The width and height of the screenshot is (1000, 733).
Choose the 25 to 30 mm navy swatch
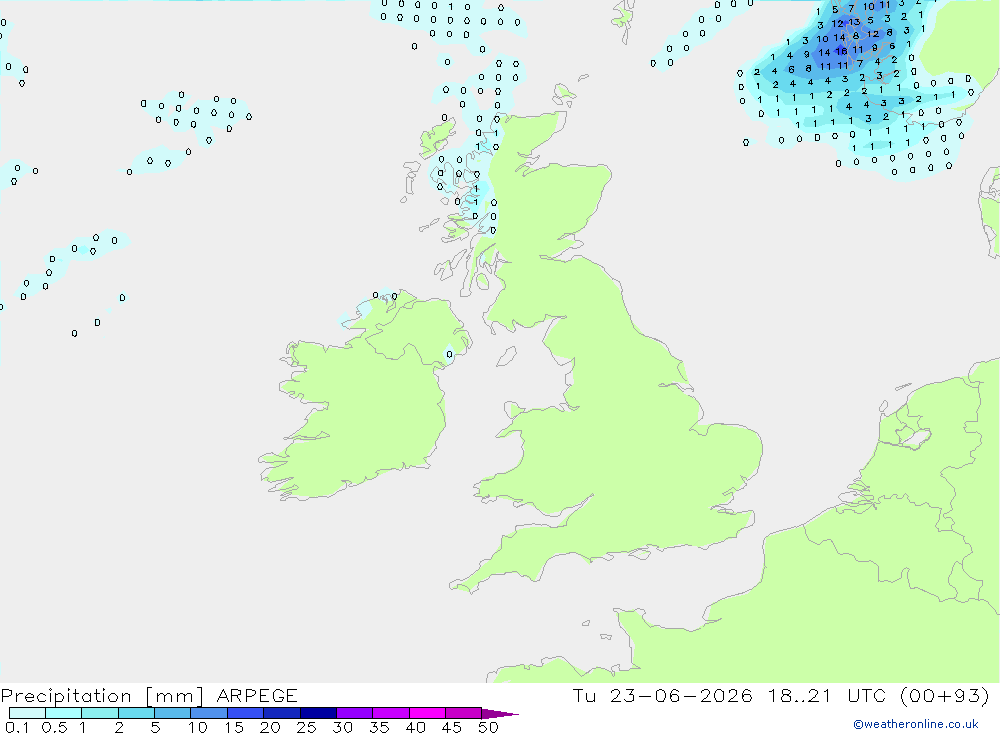pos(318,713)
